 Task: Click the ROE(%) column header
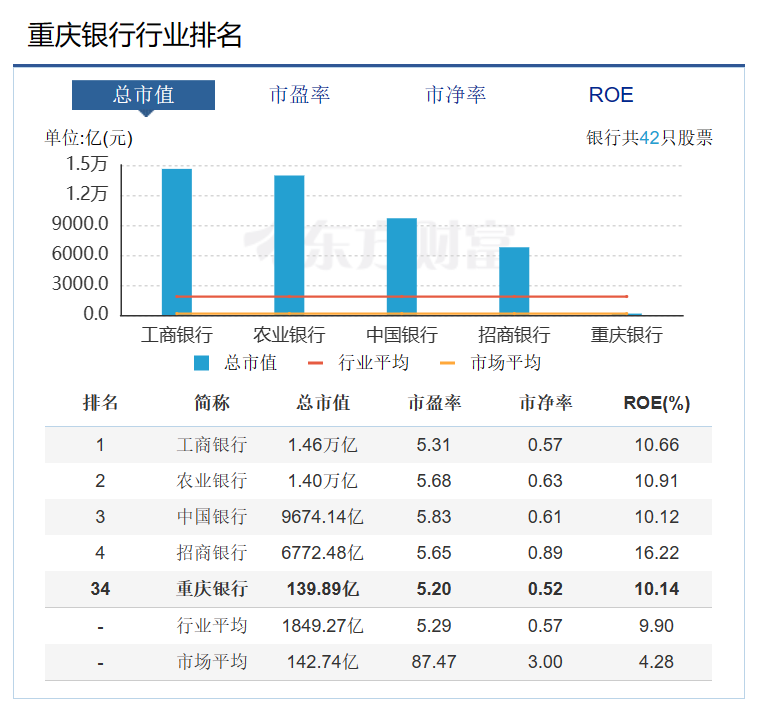click(x=657, y=403)
